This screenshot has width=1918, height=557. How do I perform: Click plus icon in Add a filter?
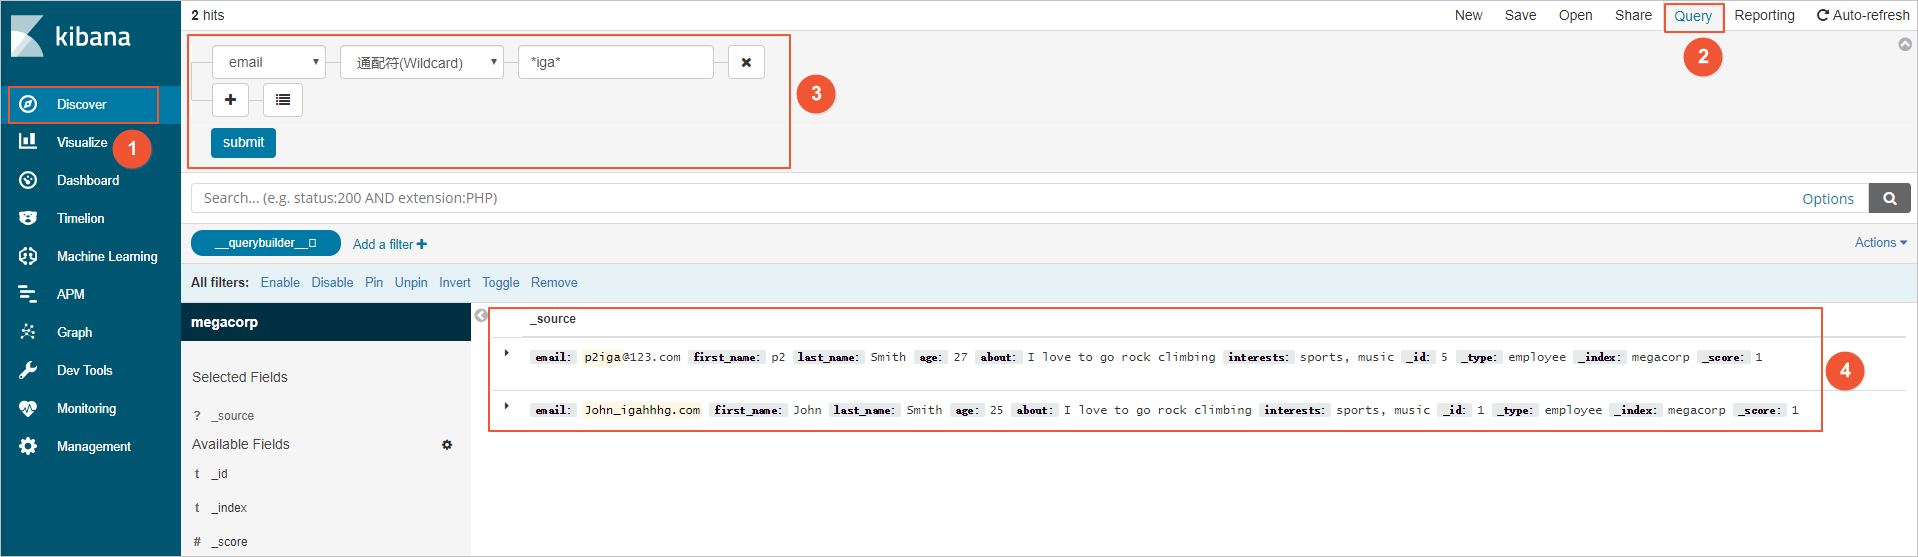422,244
